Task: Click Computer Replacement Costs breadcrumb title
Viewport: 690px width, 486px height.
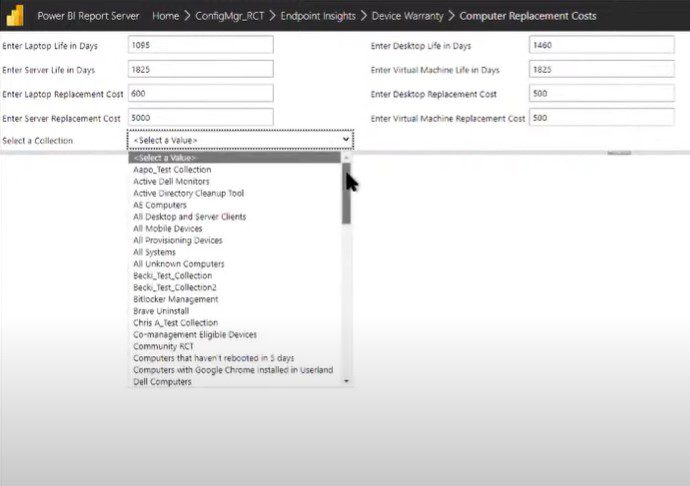Action: [x=528, y=16]
